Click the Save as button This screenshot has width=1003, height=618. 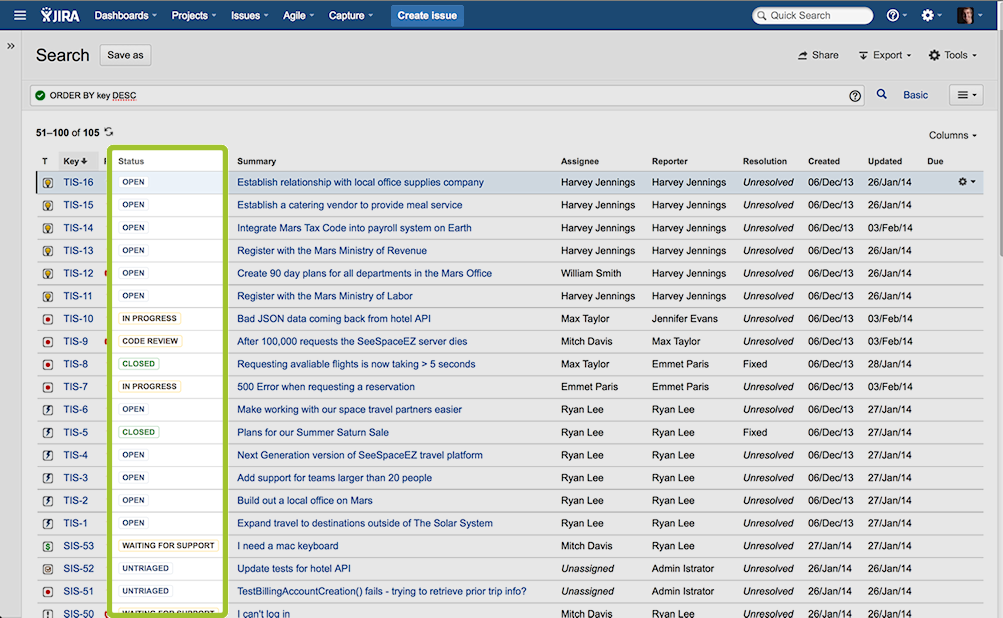[x=125, y=55]
